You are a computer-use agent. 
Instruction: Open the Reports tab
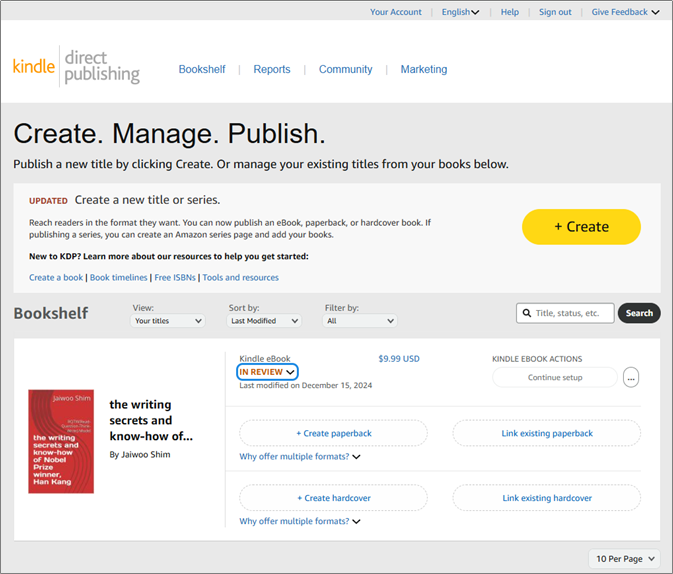[272, 69]
